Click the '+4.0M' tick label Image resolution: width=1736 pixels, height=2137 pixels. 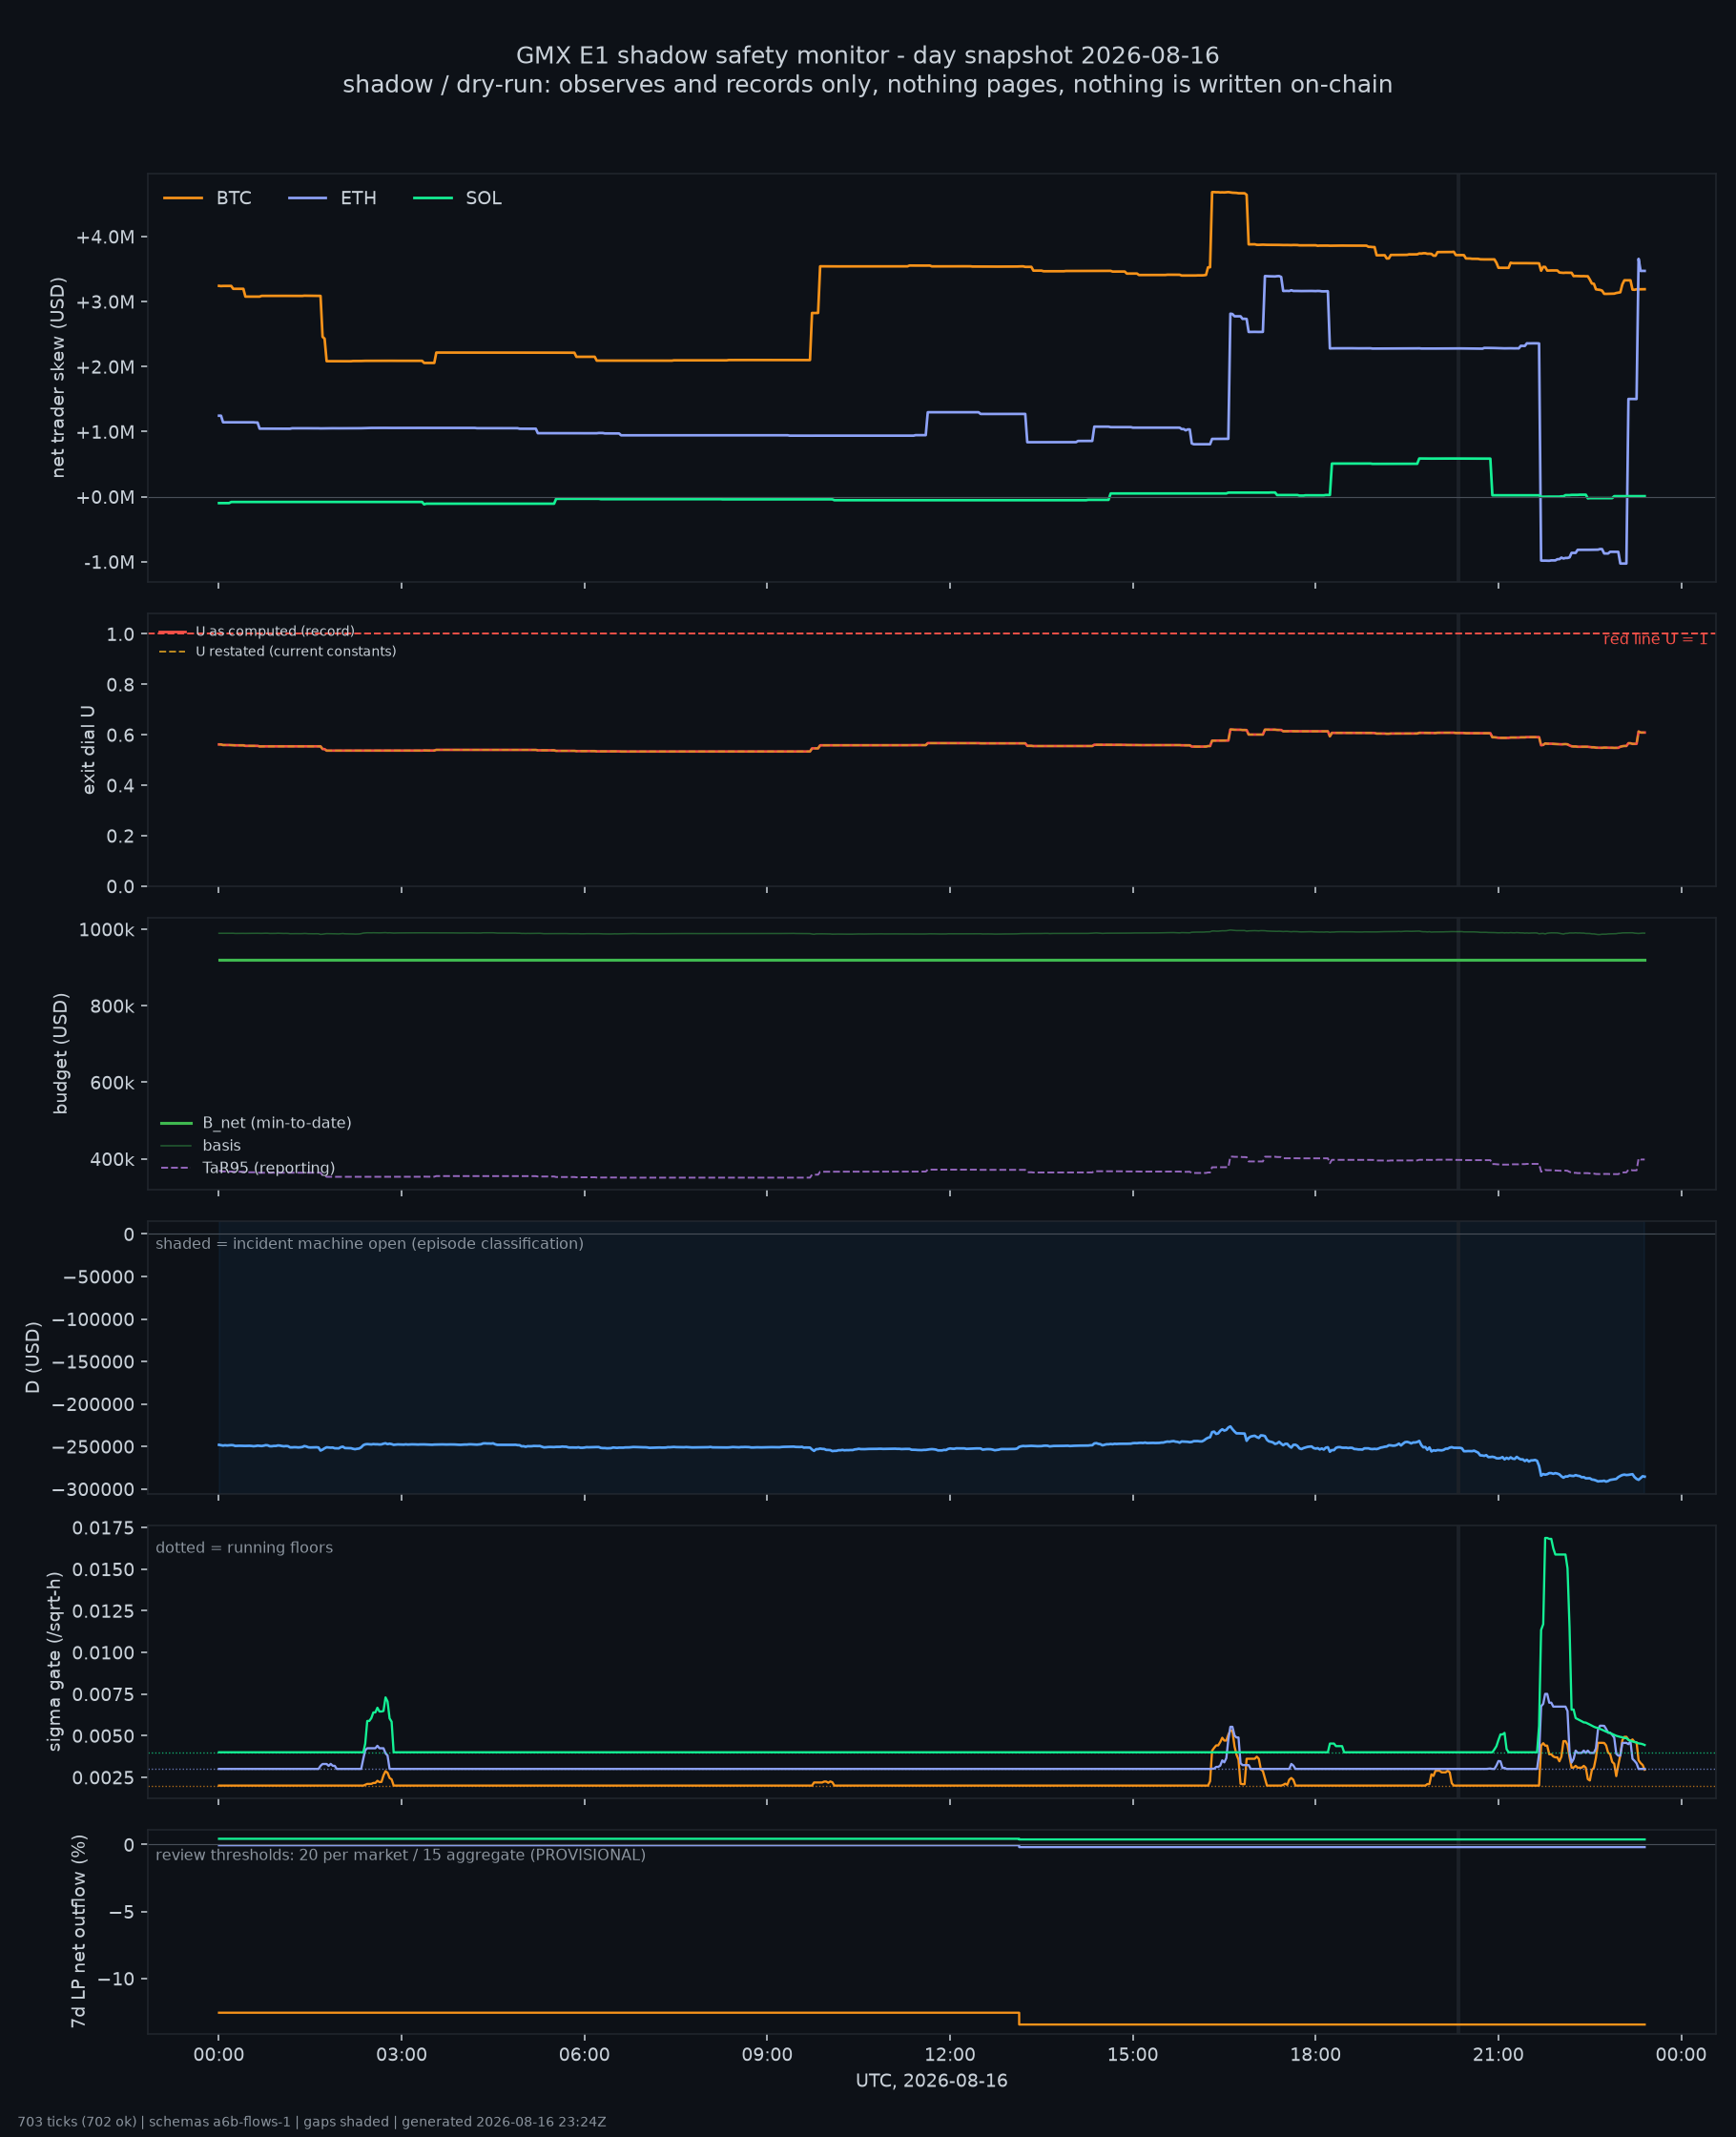tap(105, 237)
